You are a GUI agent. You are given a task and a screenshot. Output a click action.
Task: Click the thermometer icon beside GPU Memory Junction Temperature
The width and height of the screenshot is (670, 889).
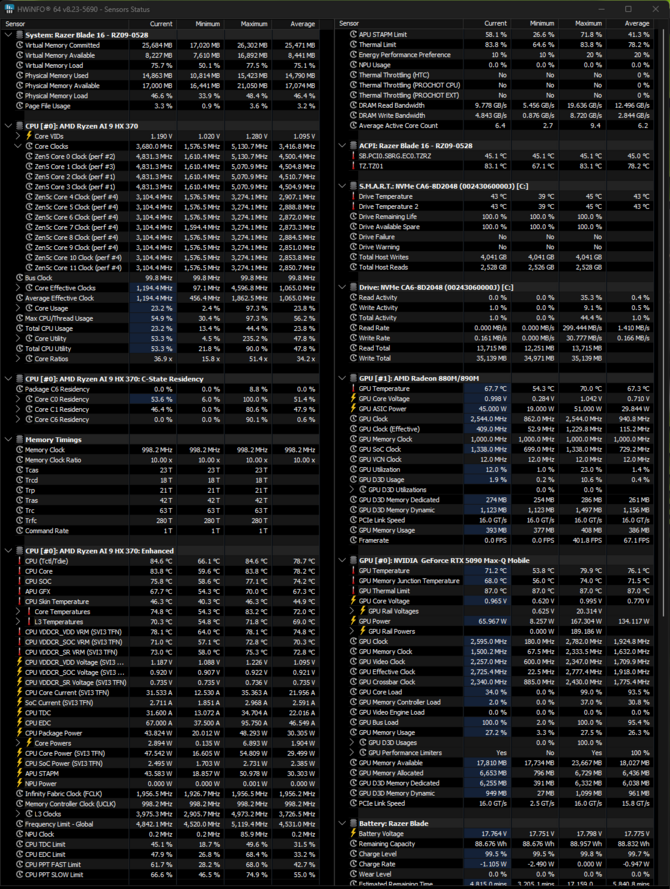coord(353,581)
